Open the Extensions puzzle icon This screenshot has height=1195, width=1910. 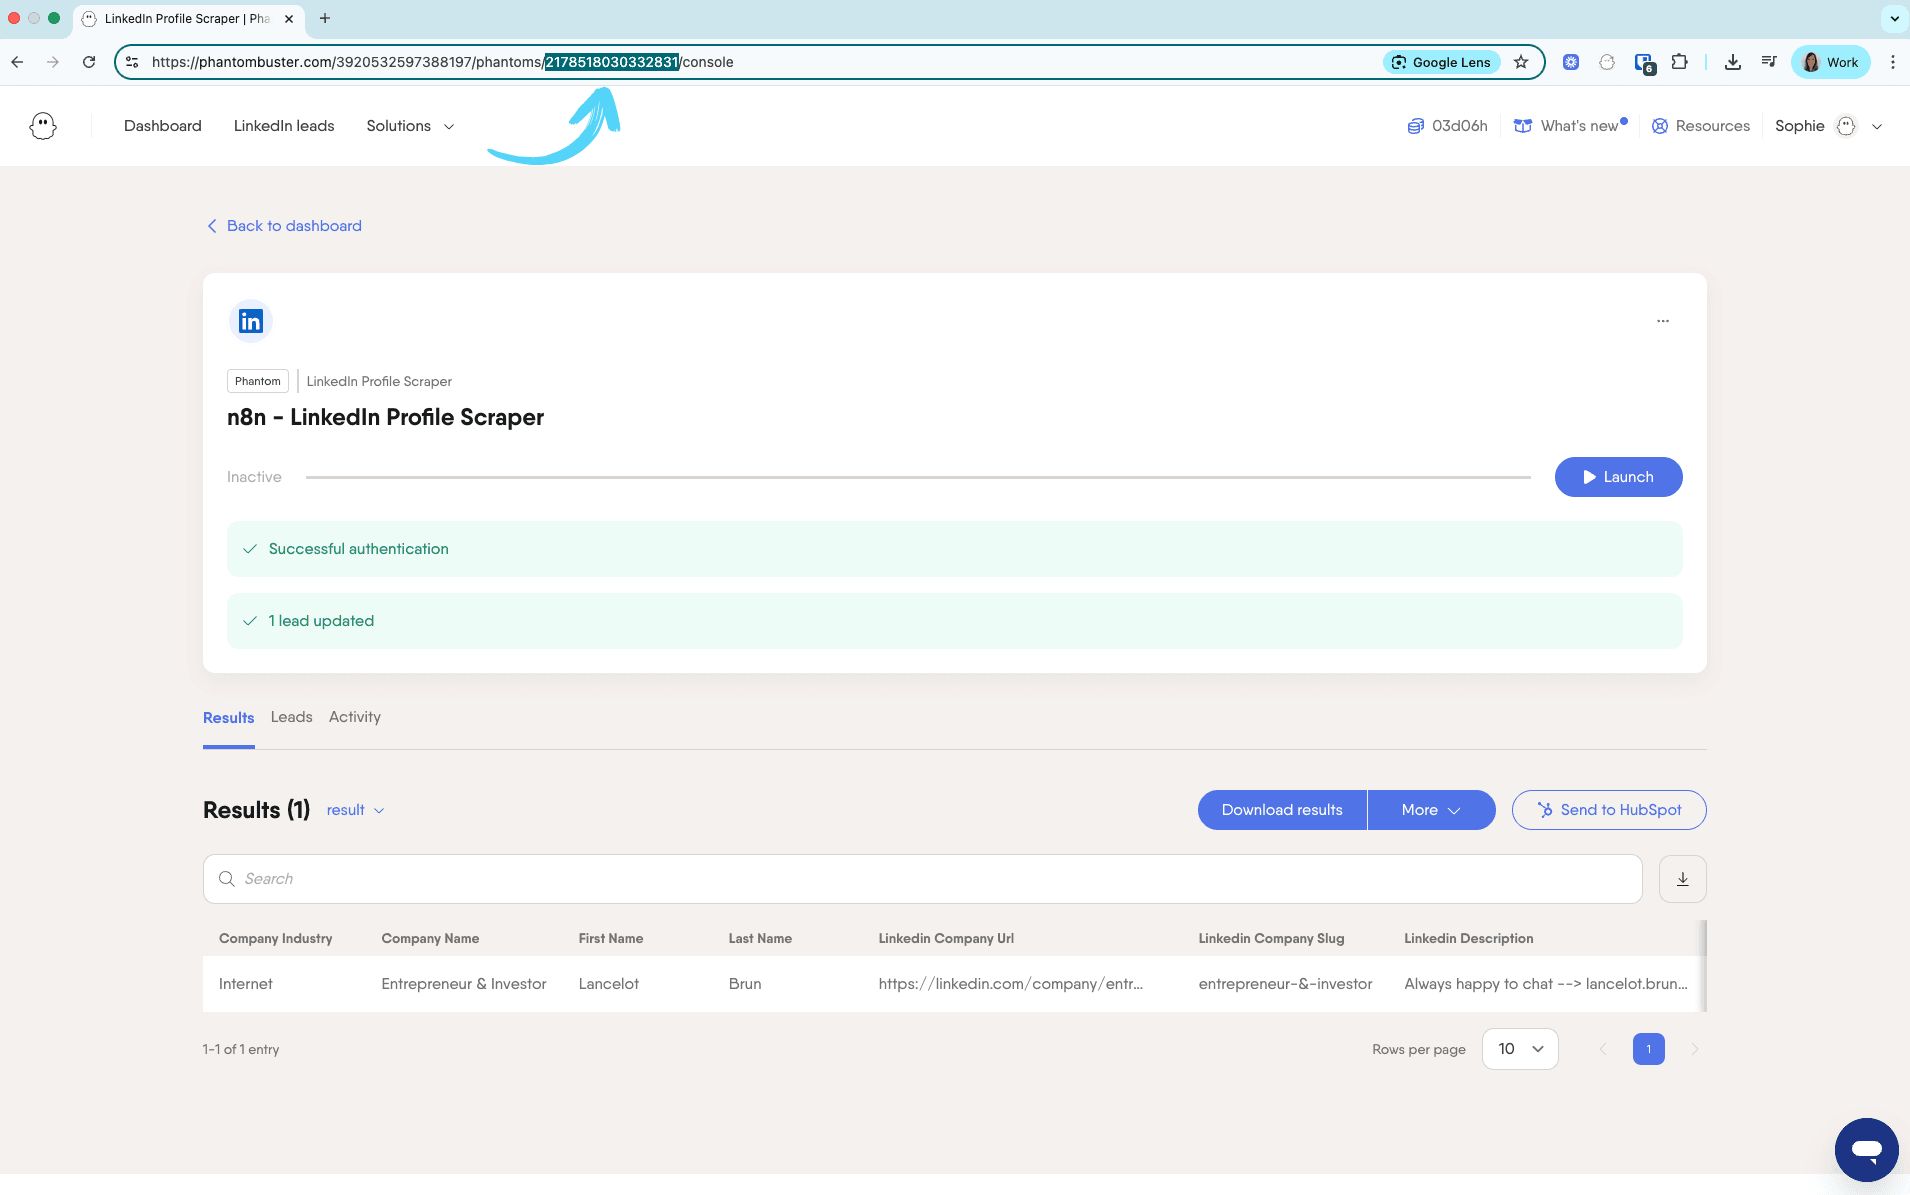(x=1680, y=62)
